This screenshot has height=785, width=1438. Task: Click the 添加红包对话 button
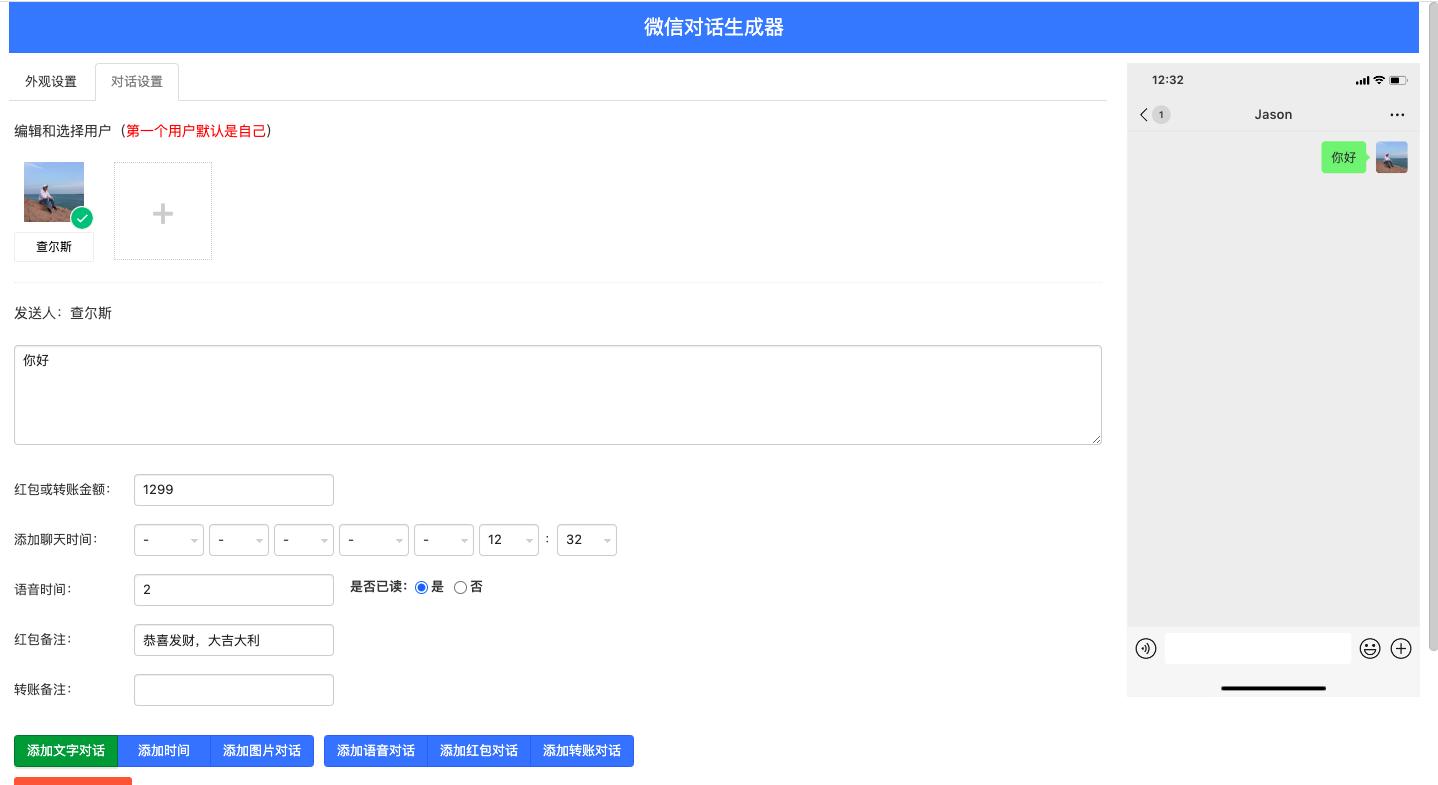[478, 750]
